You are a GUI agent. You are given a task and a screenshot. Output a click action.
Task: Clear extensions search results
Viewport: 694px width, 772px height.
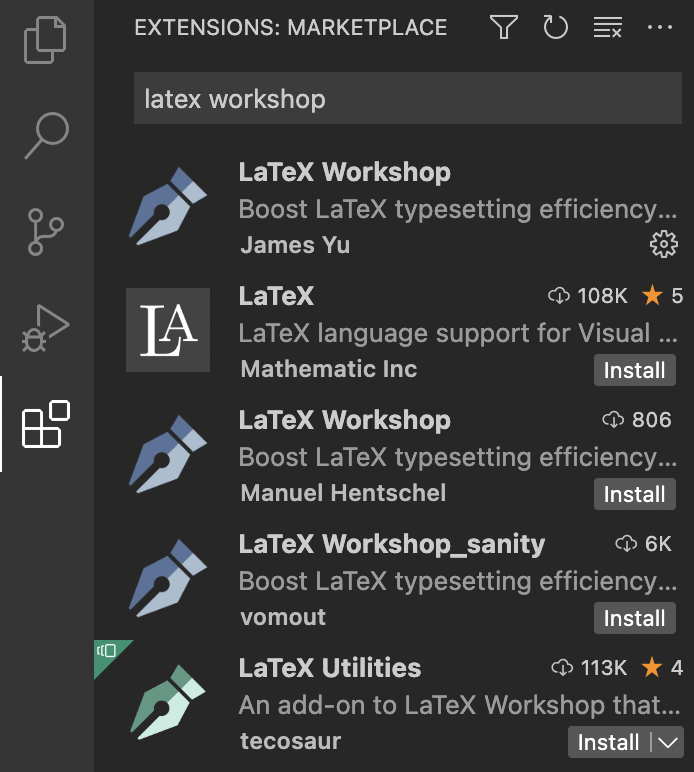pos(608,27)
